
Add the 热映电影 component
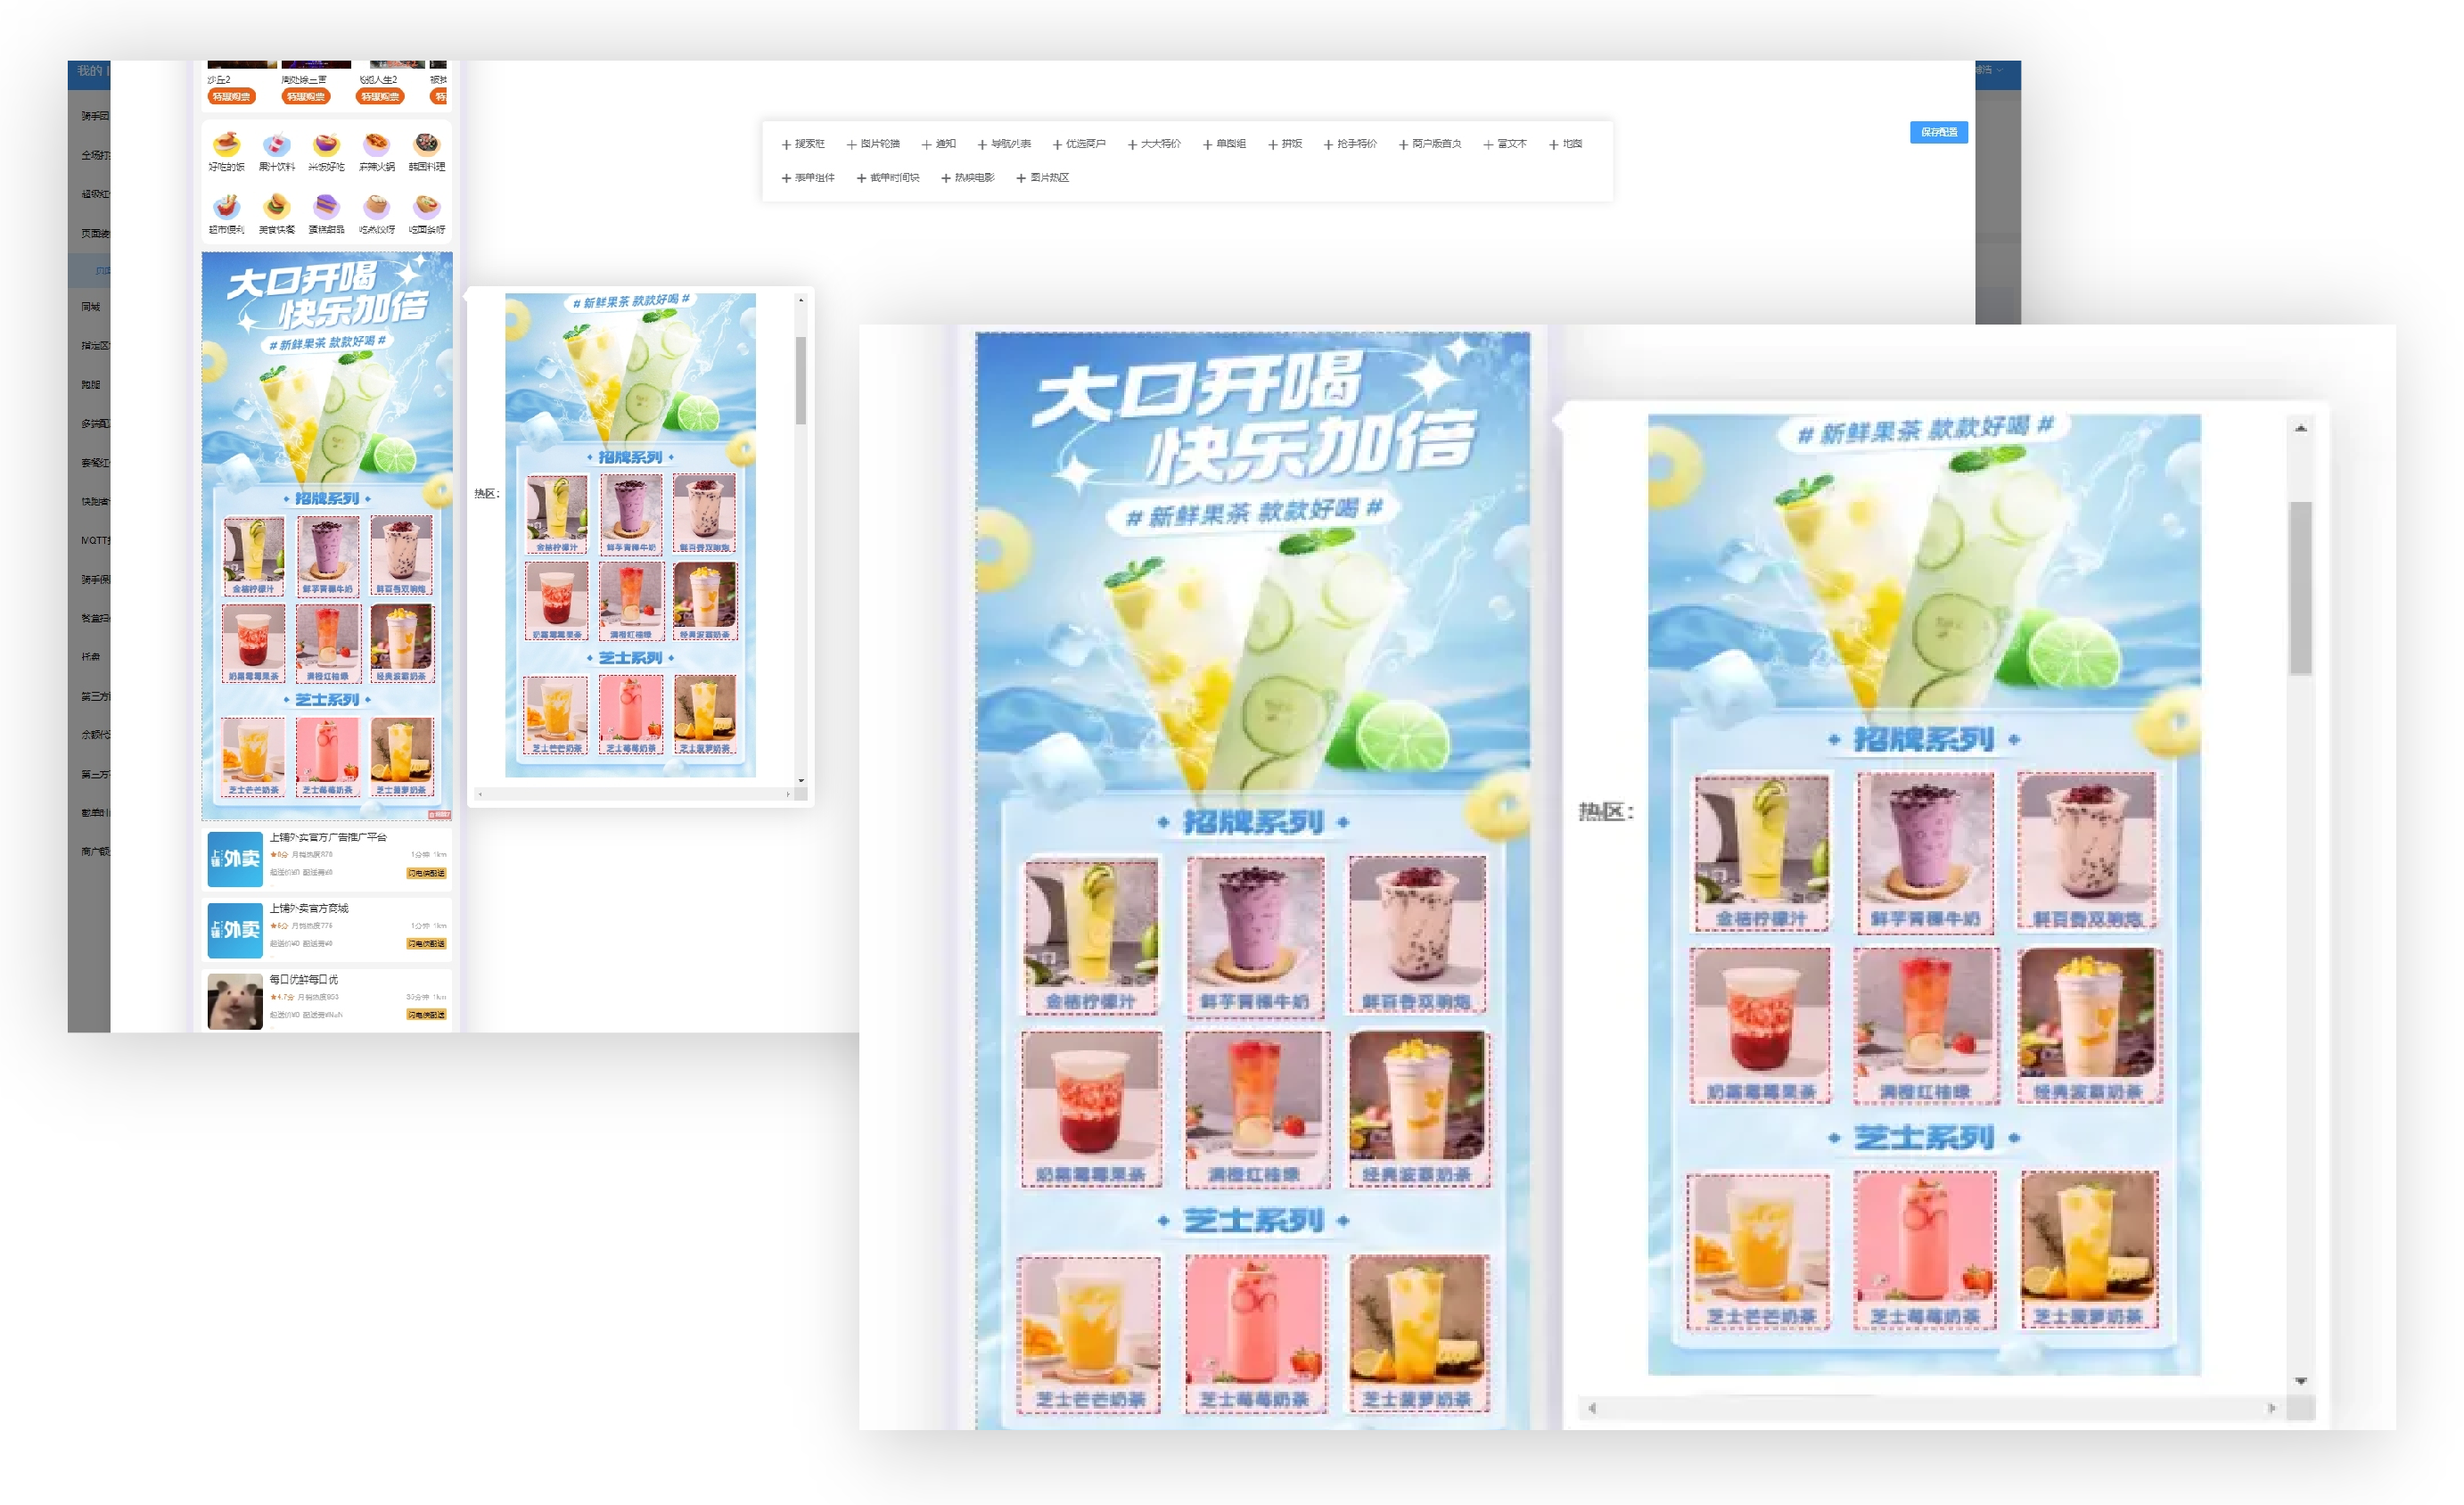pos(968,178)
